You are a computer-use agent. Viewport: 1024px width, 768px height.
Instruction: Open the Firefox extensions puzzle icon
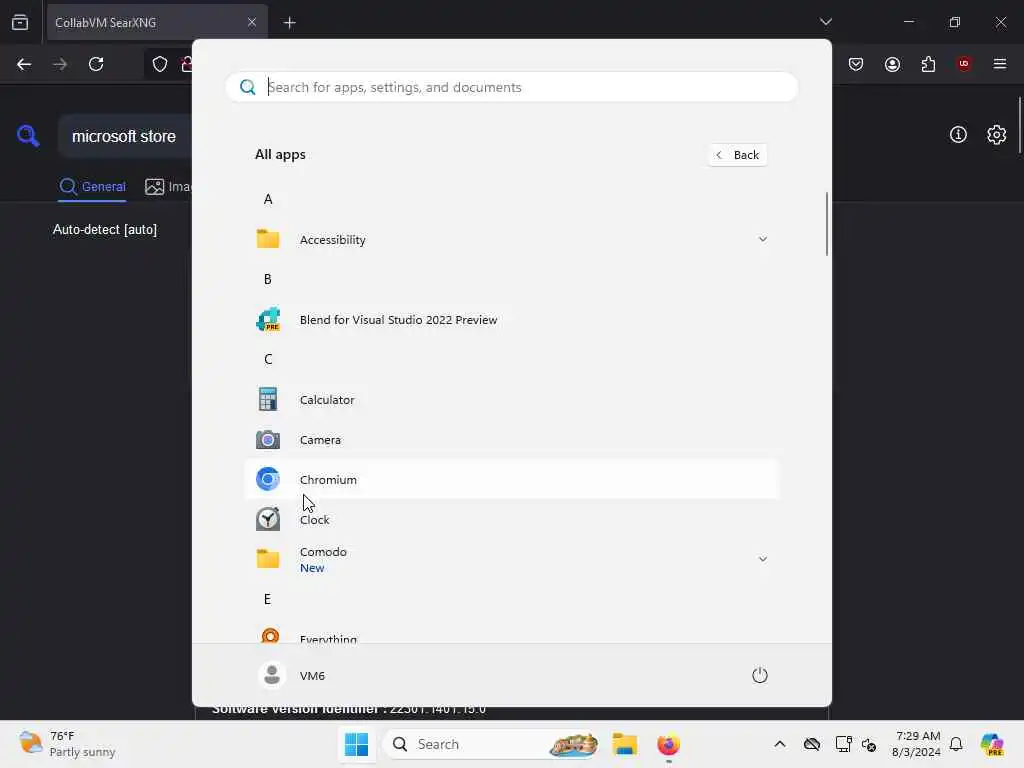(x=928, y=64)
